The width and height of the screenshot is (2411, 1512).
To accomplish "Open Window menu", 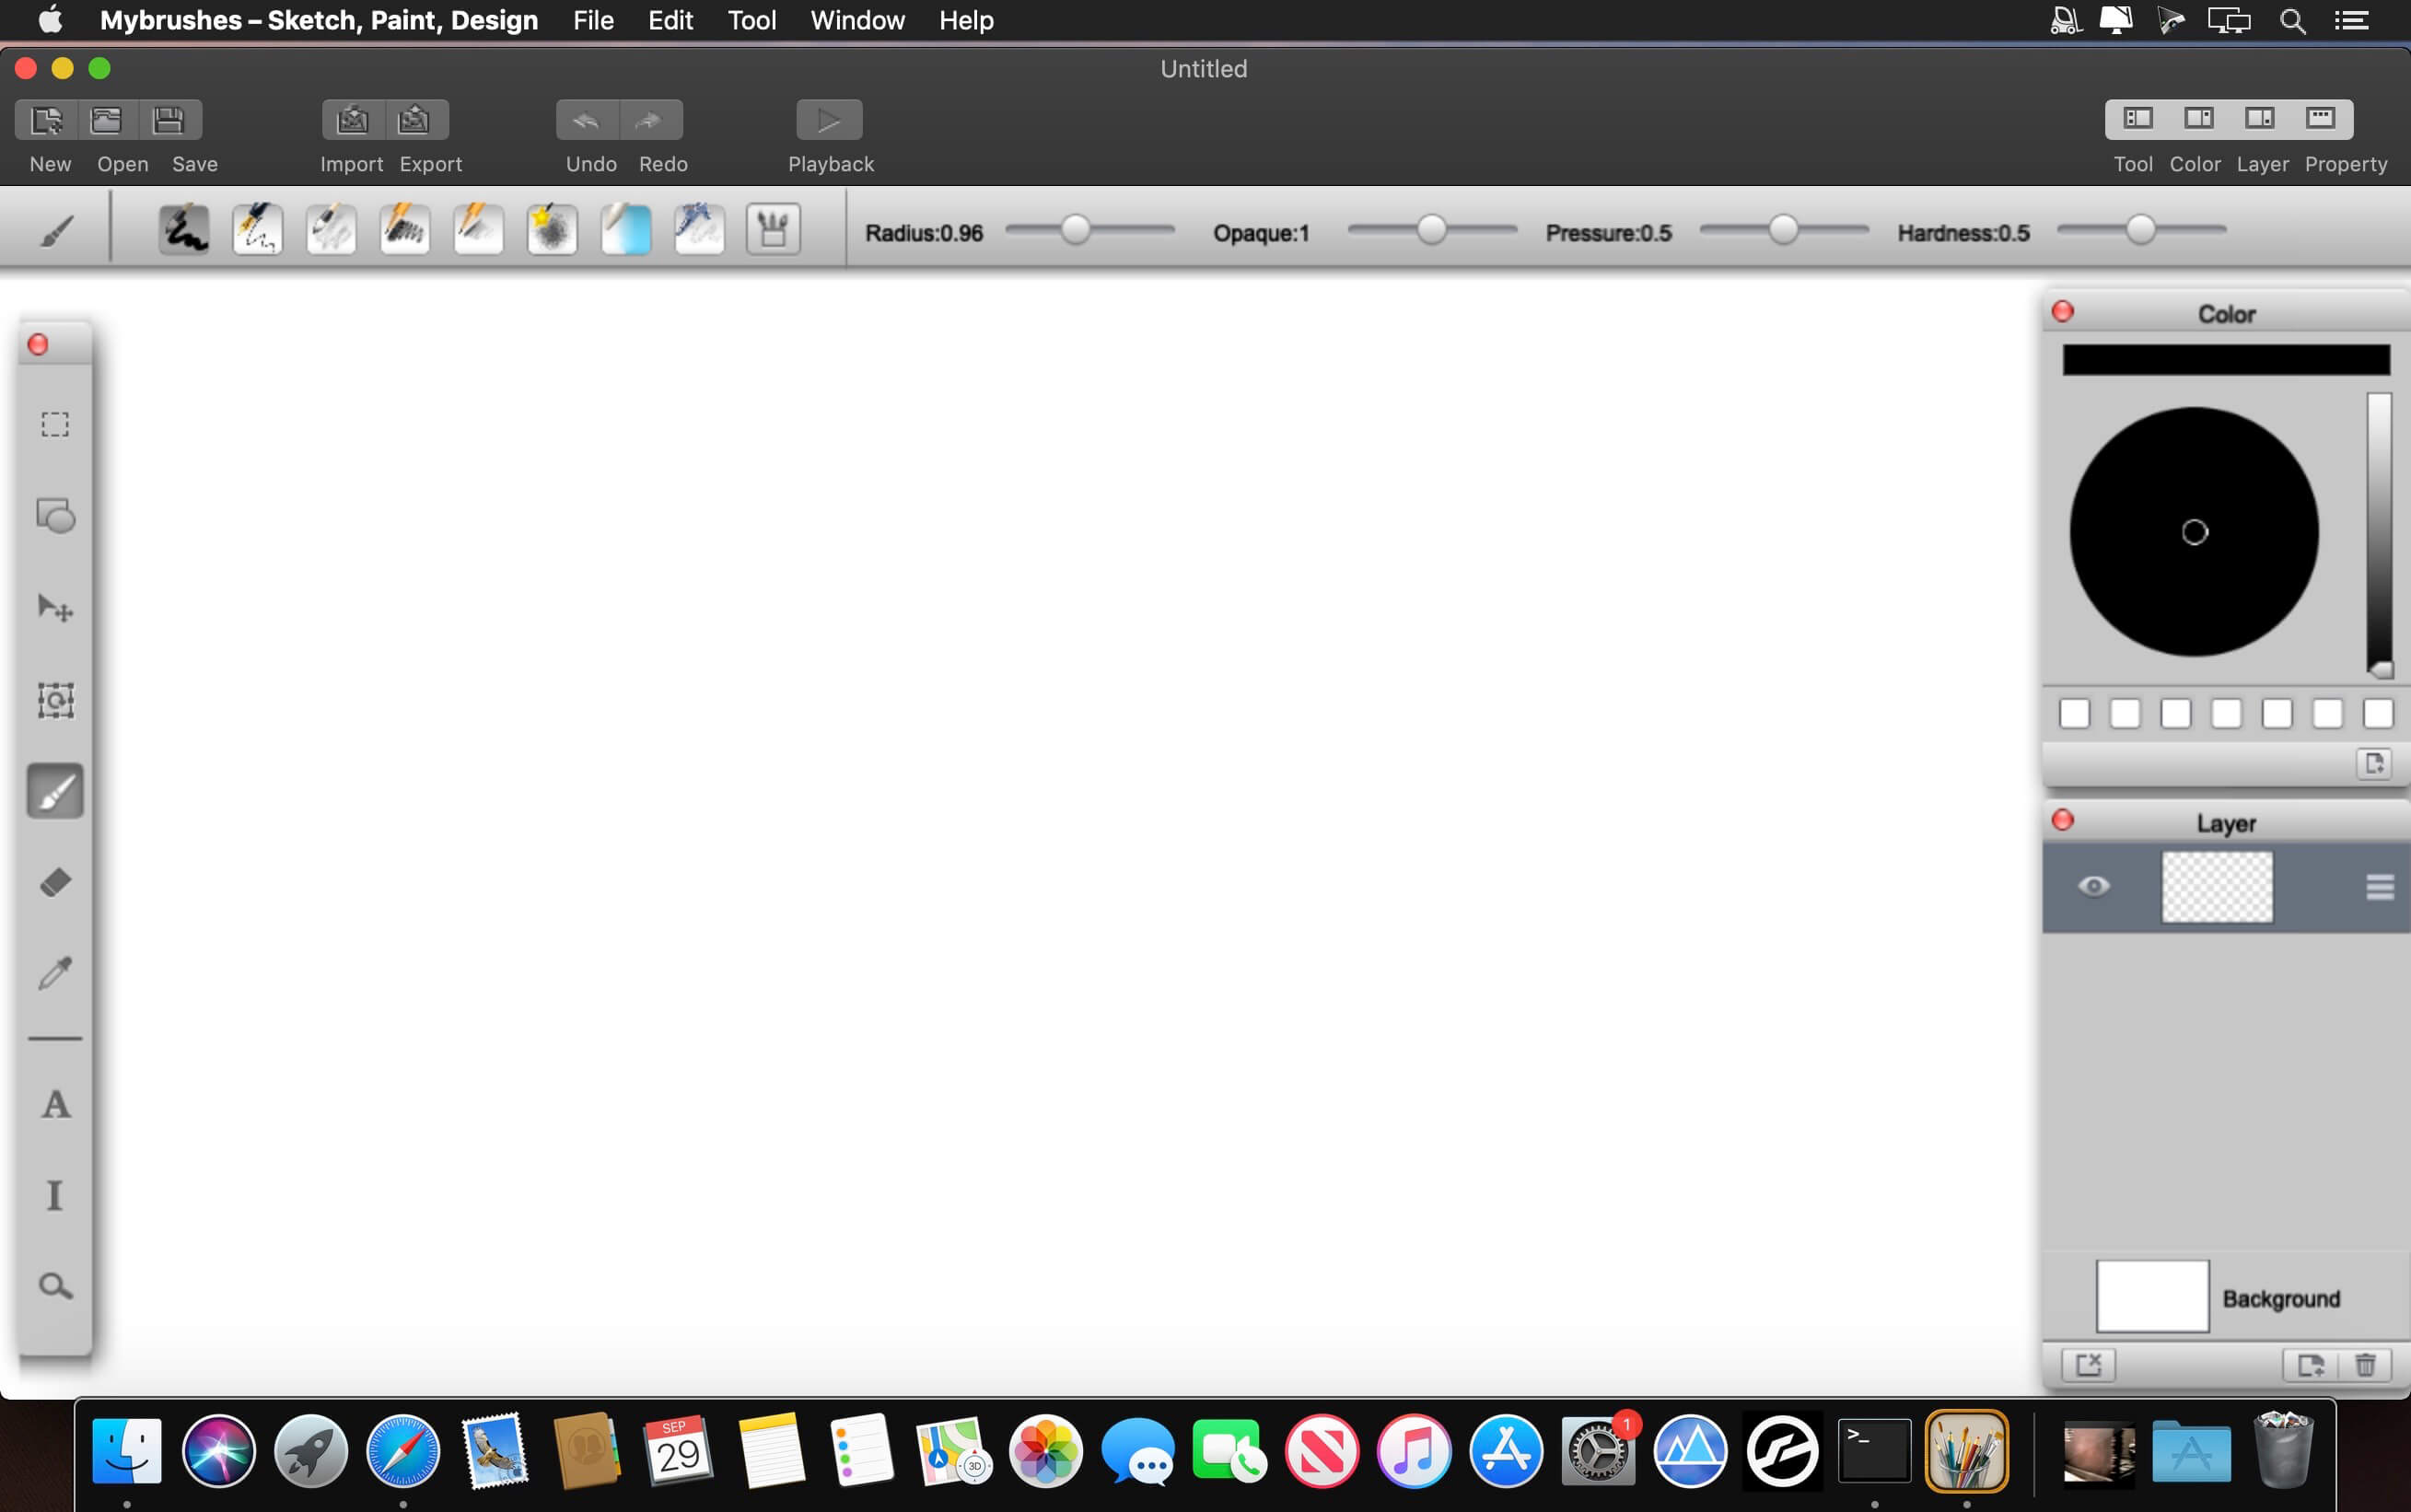I will pyautogui.click(x=859, y=21).
